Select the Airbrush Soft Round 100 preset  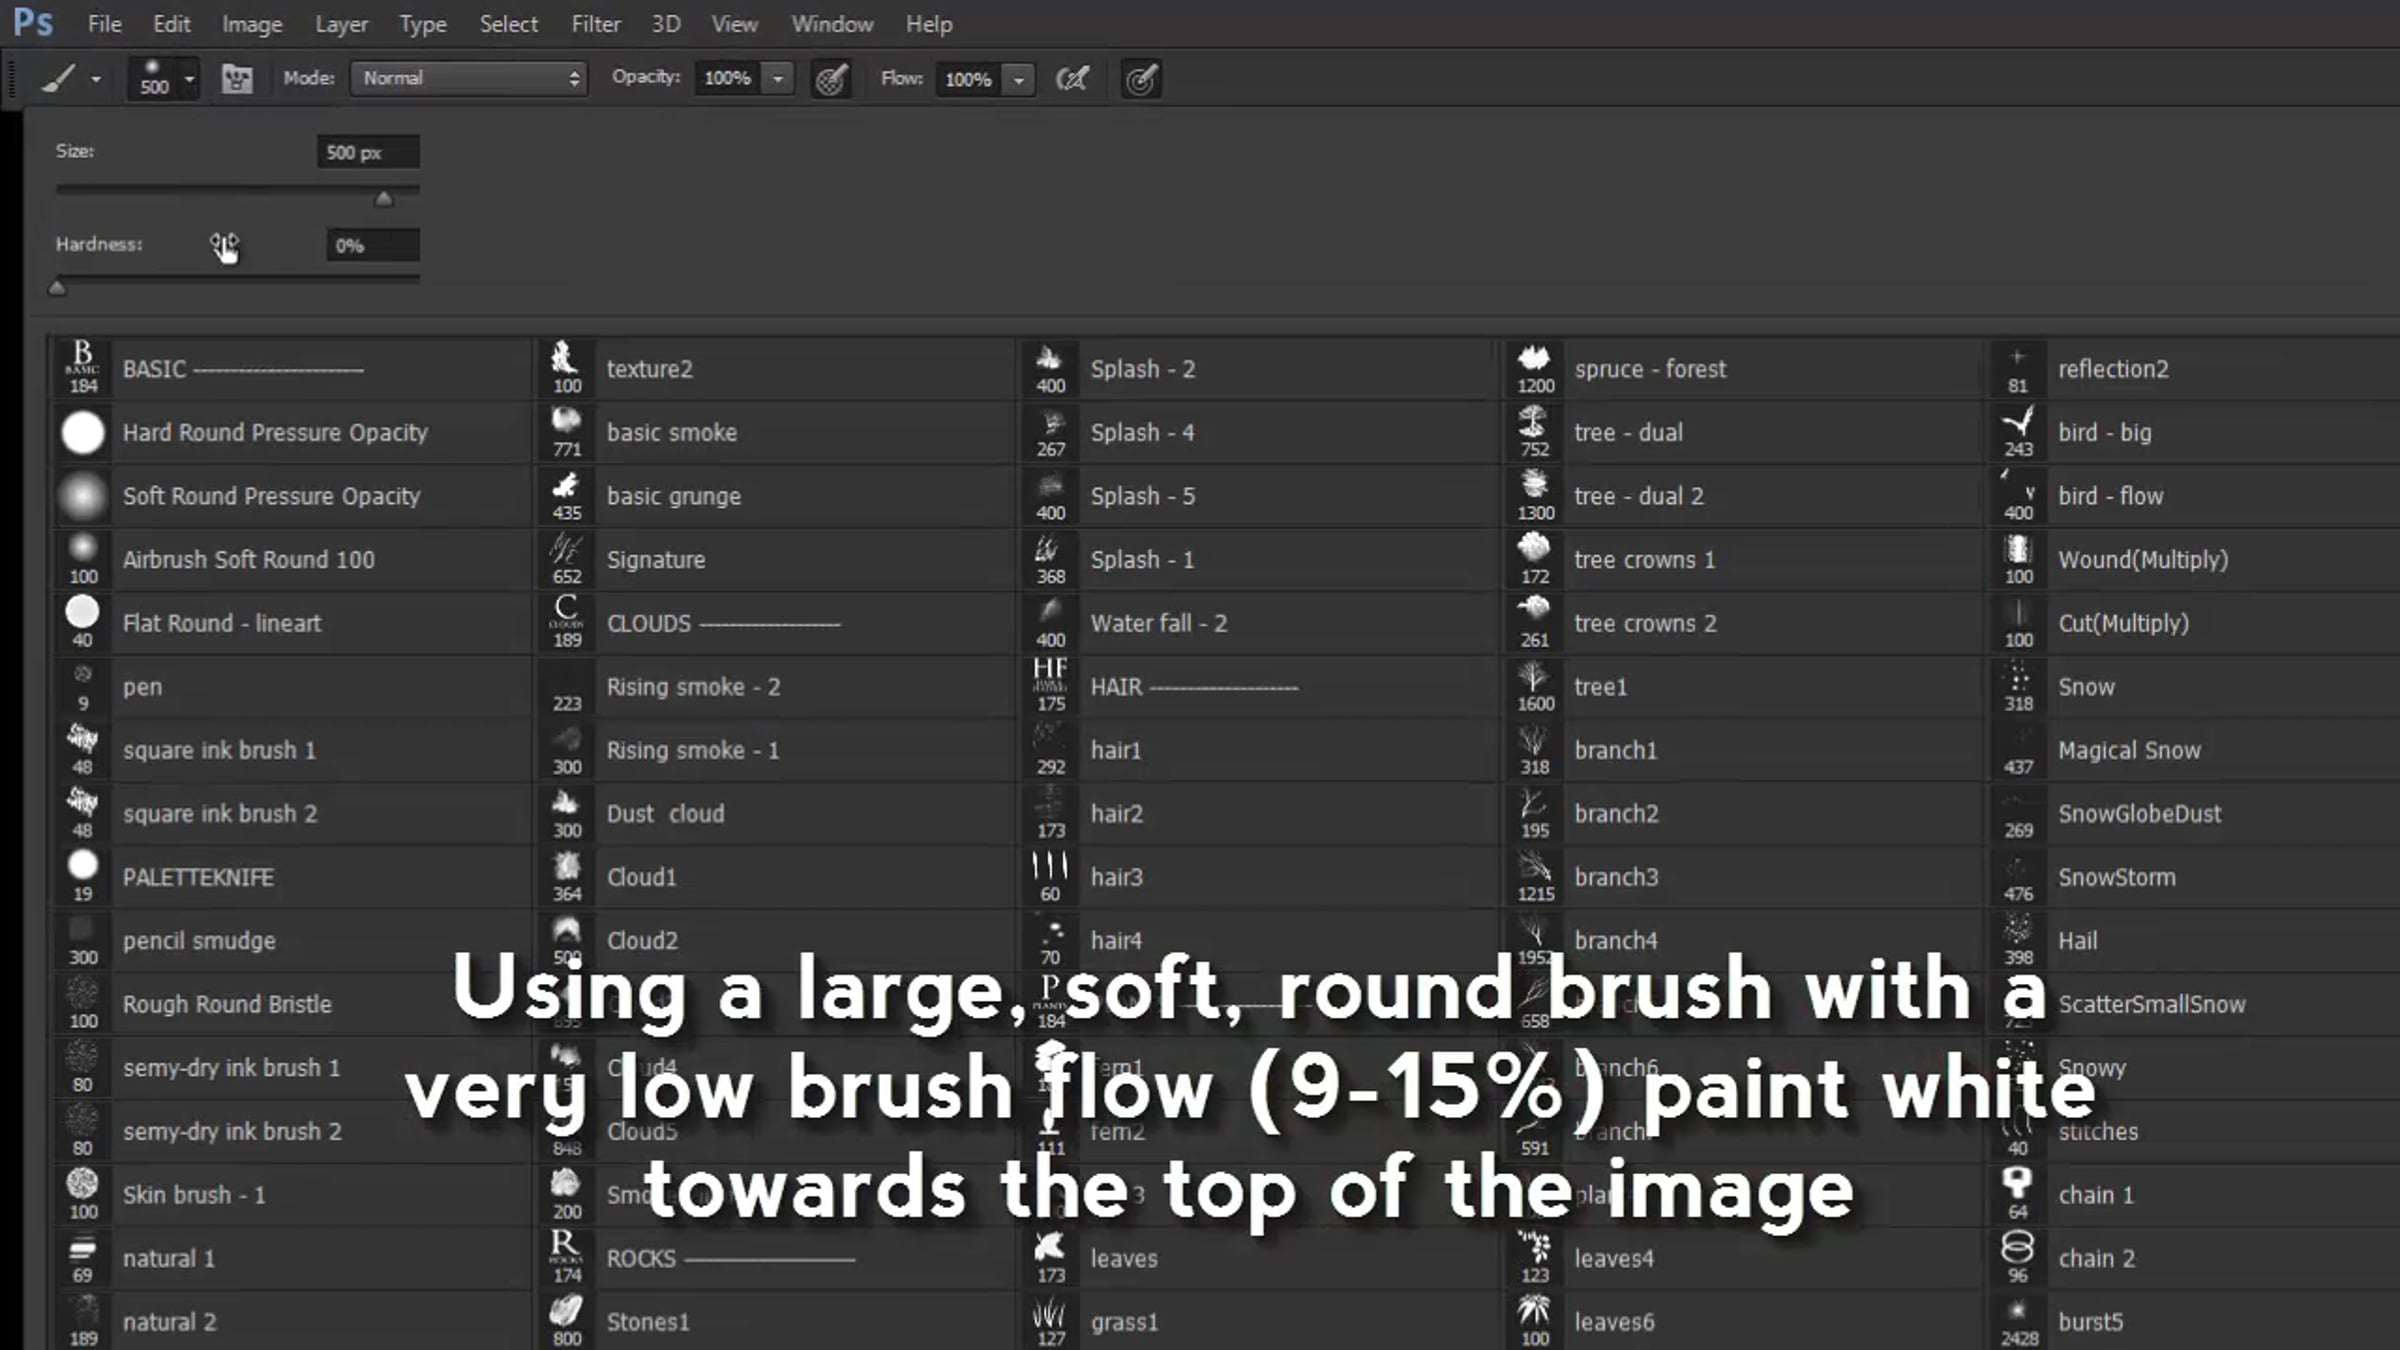[x=248, y=559]
